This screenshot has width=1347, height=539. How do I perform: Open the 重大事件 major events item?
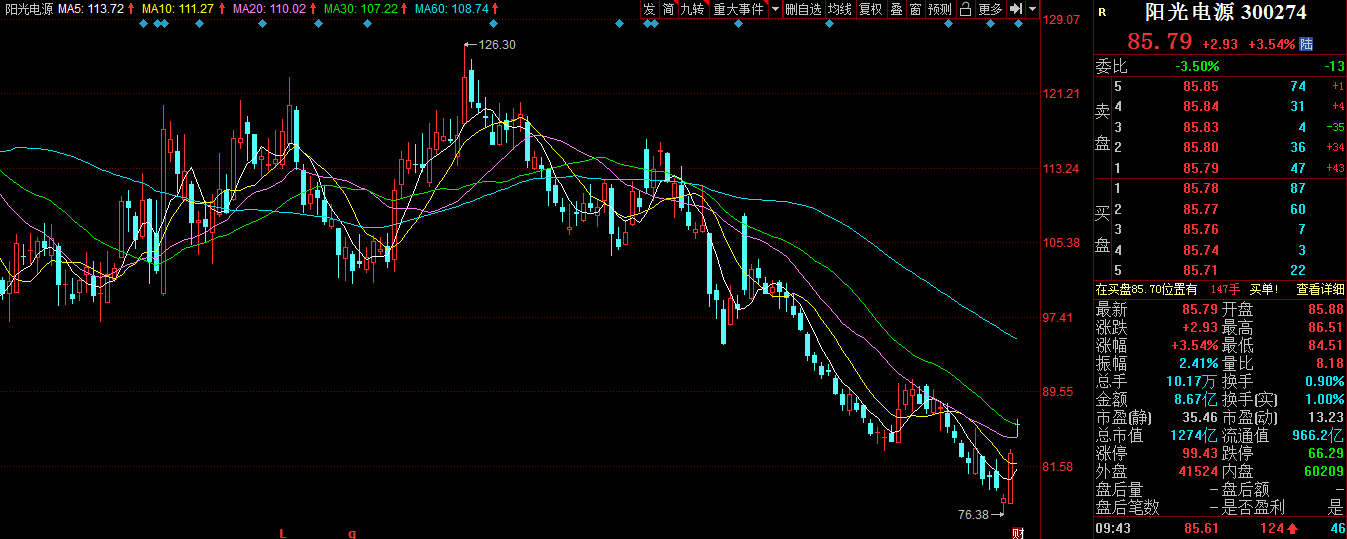(738, 9)
